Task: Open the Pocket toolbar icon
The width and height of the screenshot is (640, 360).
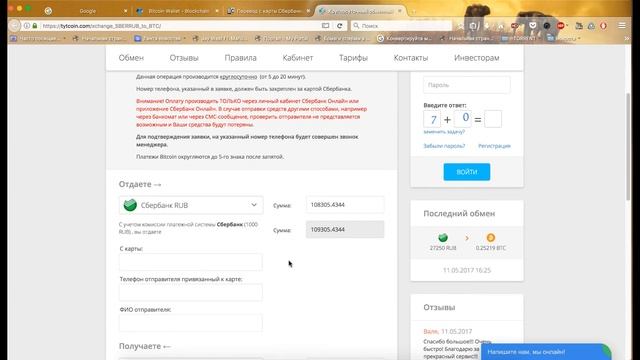Action: click(x=533, y=26)
